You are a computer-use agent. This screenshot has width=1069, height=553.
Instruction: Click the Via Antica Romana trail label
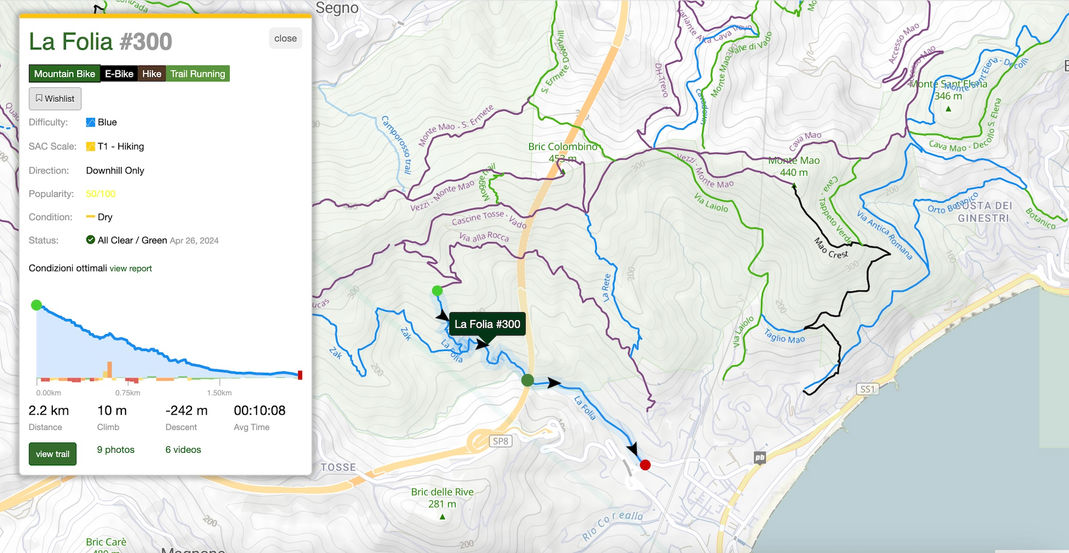coord(885,235)
